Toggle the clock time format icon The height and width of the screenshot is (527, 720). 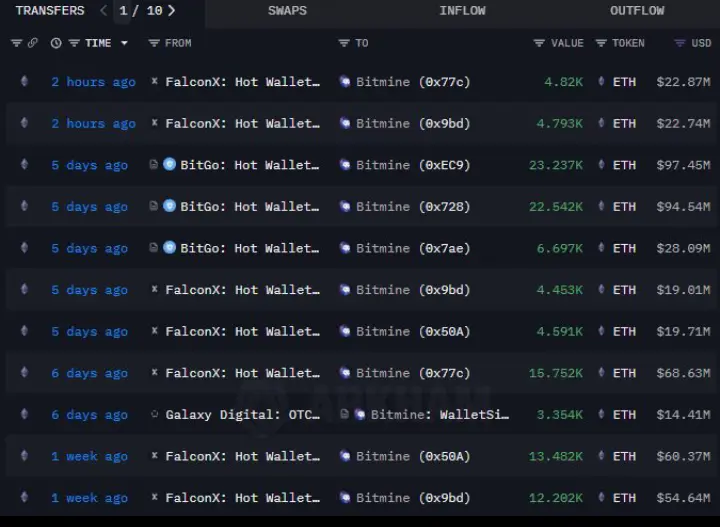[56, 44]
